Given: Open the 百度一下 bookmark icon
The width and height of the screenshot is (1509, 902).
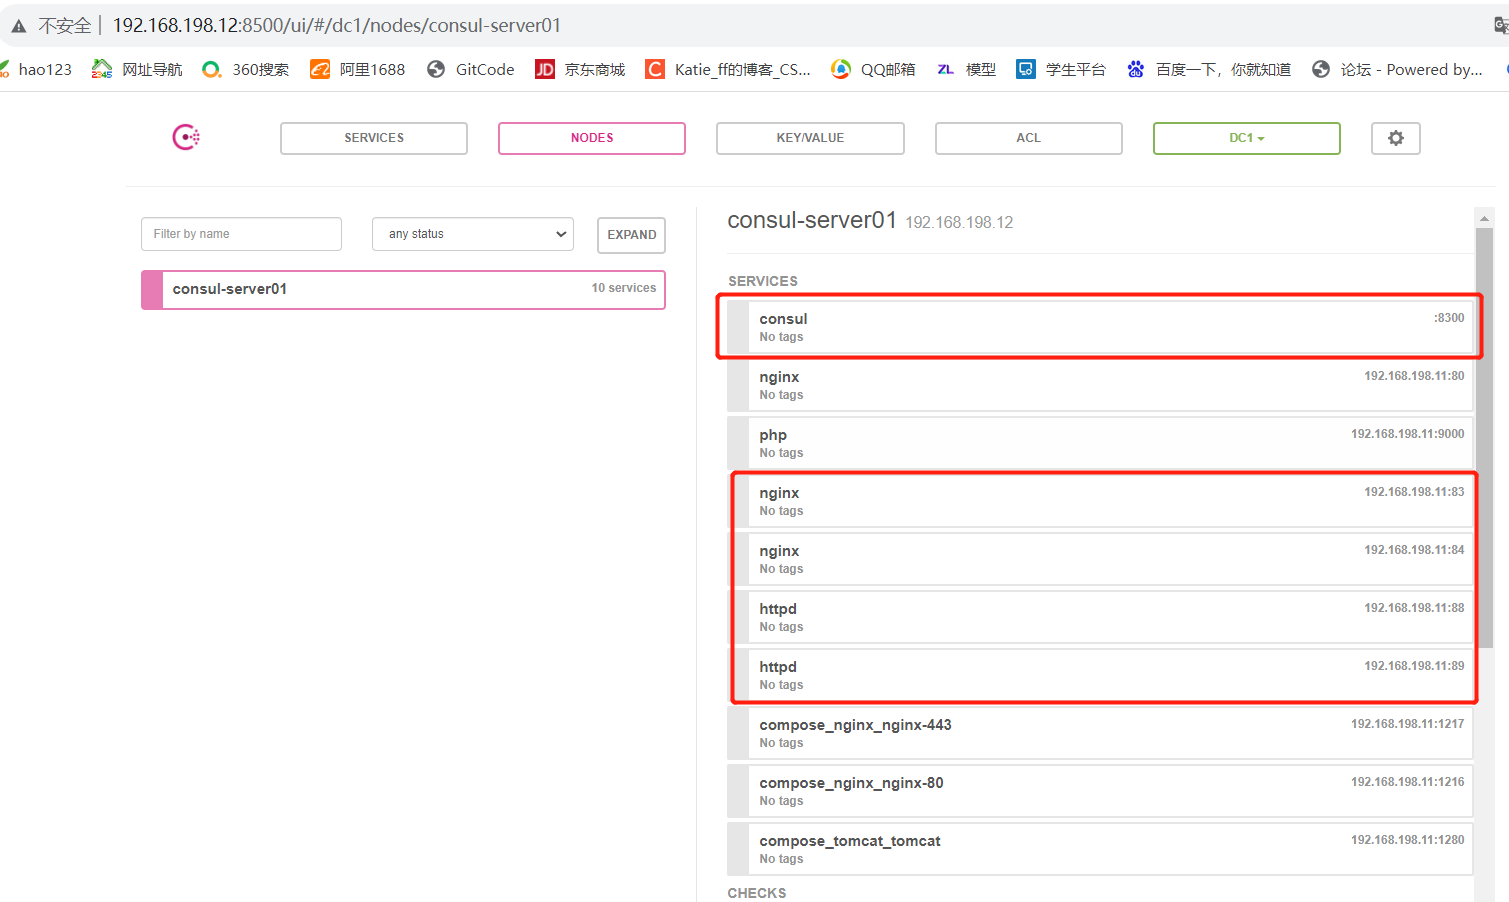Looking at the screenshot, I should tap(1135, 69).
